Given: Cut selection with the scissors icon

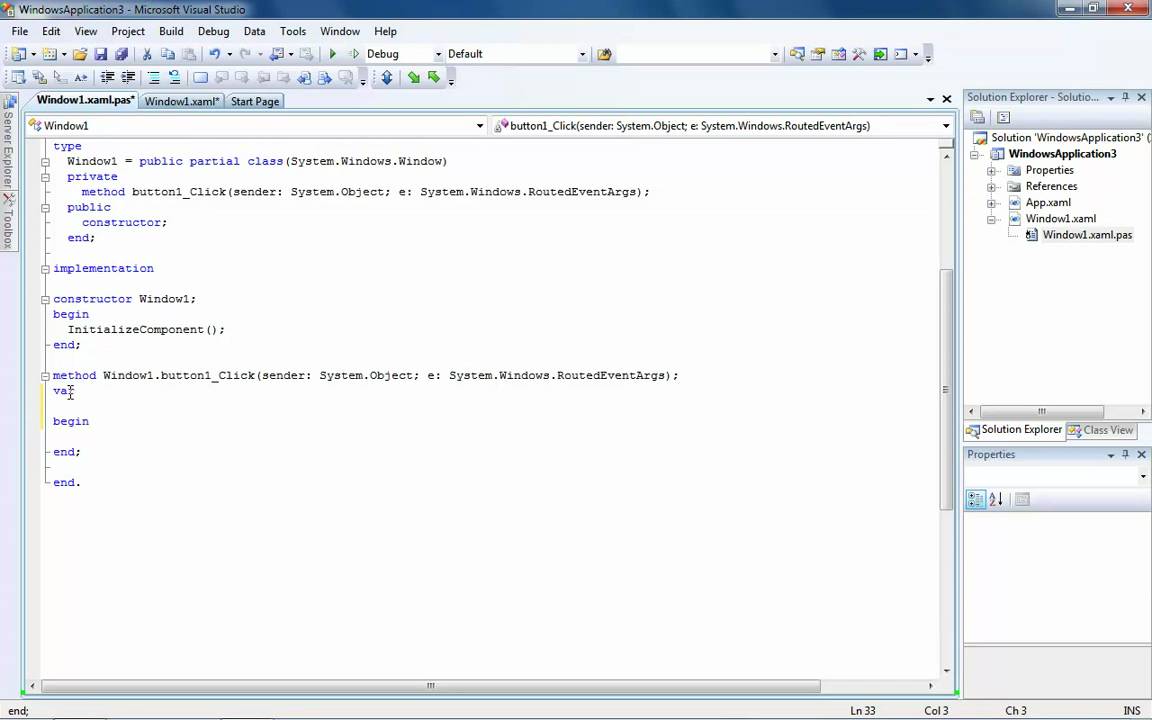Looking at the screenshot, I should pos(147,54).
